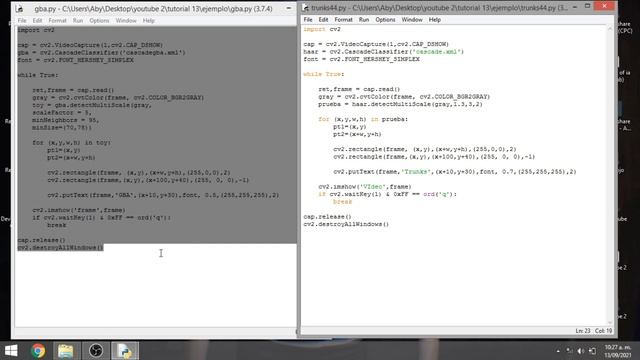The image size is (640, 360).
Task: Click the 'break' statement in trunks44.py
Action: [x=342, y=202]
